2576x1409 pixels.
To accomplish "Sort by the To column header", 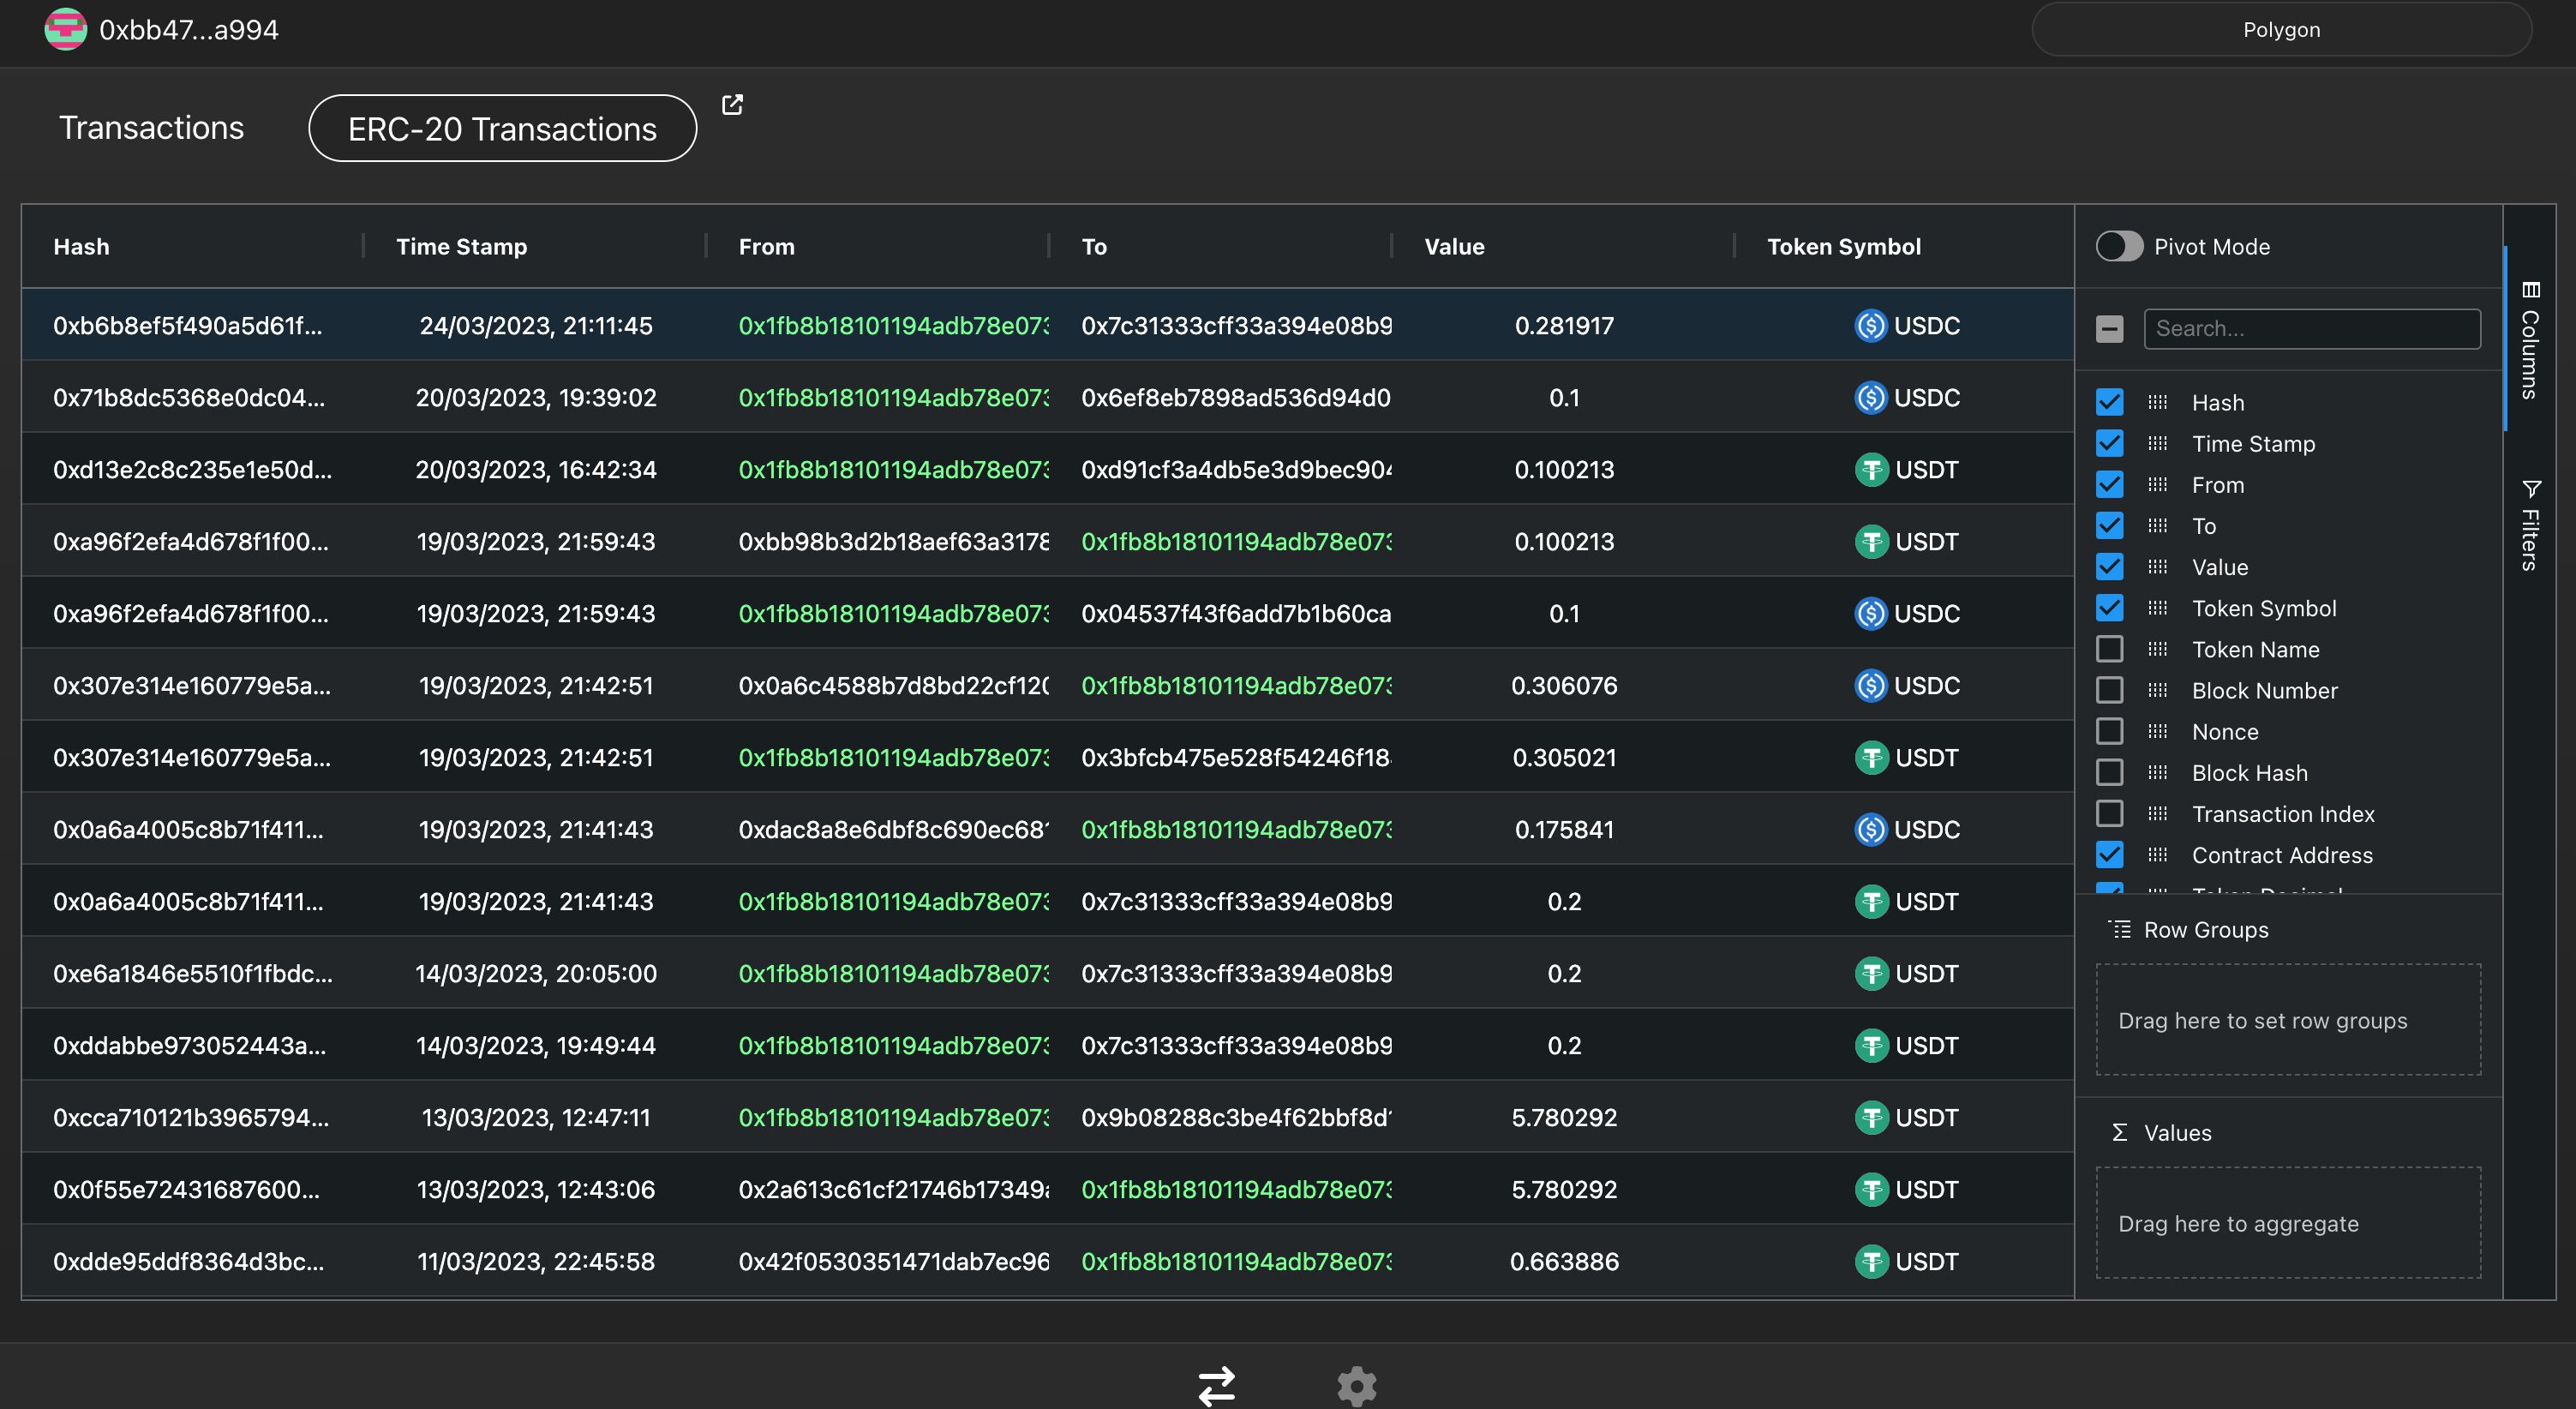I will point(1094,246).
